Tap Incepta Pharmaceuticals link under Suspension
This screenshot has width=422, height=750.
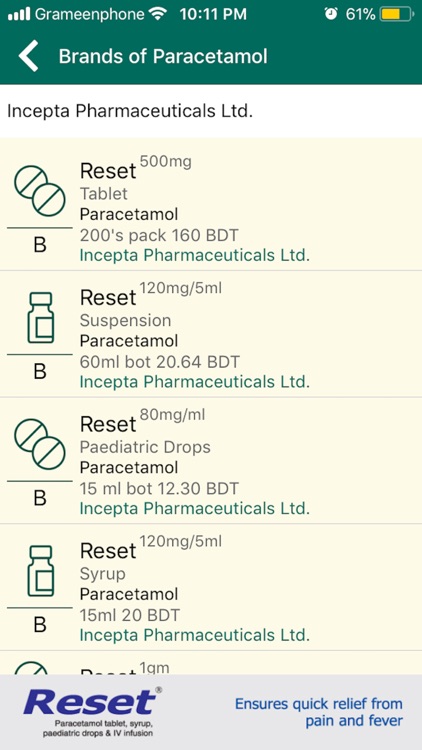[x=195, y=382]
